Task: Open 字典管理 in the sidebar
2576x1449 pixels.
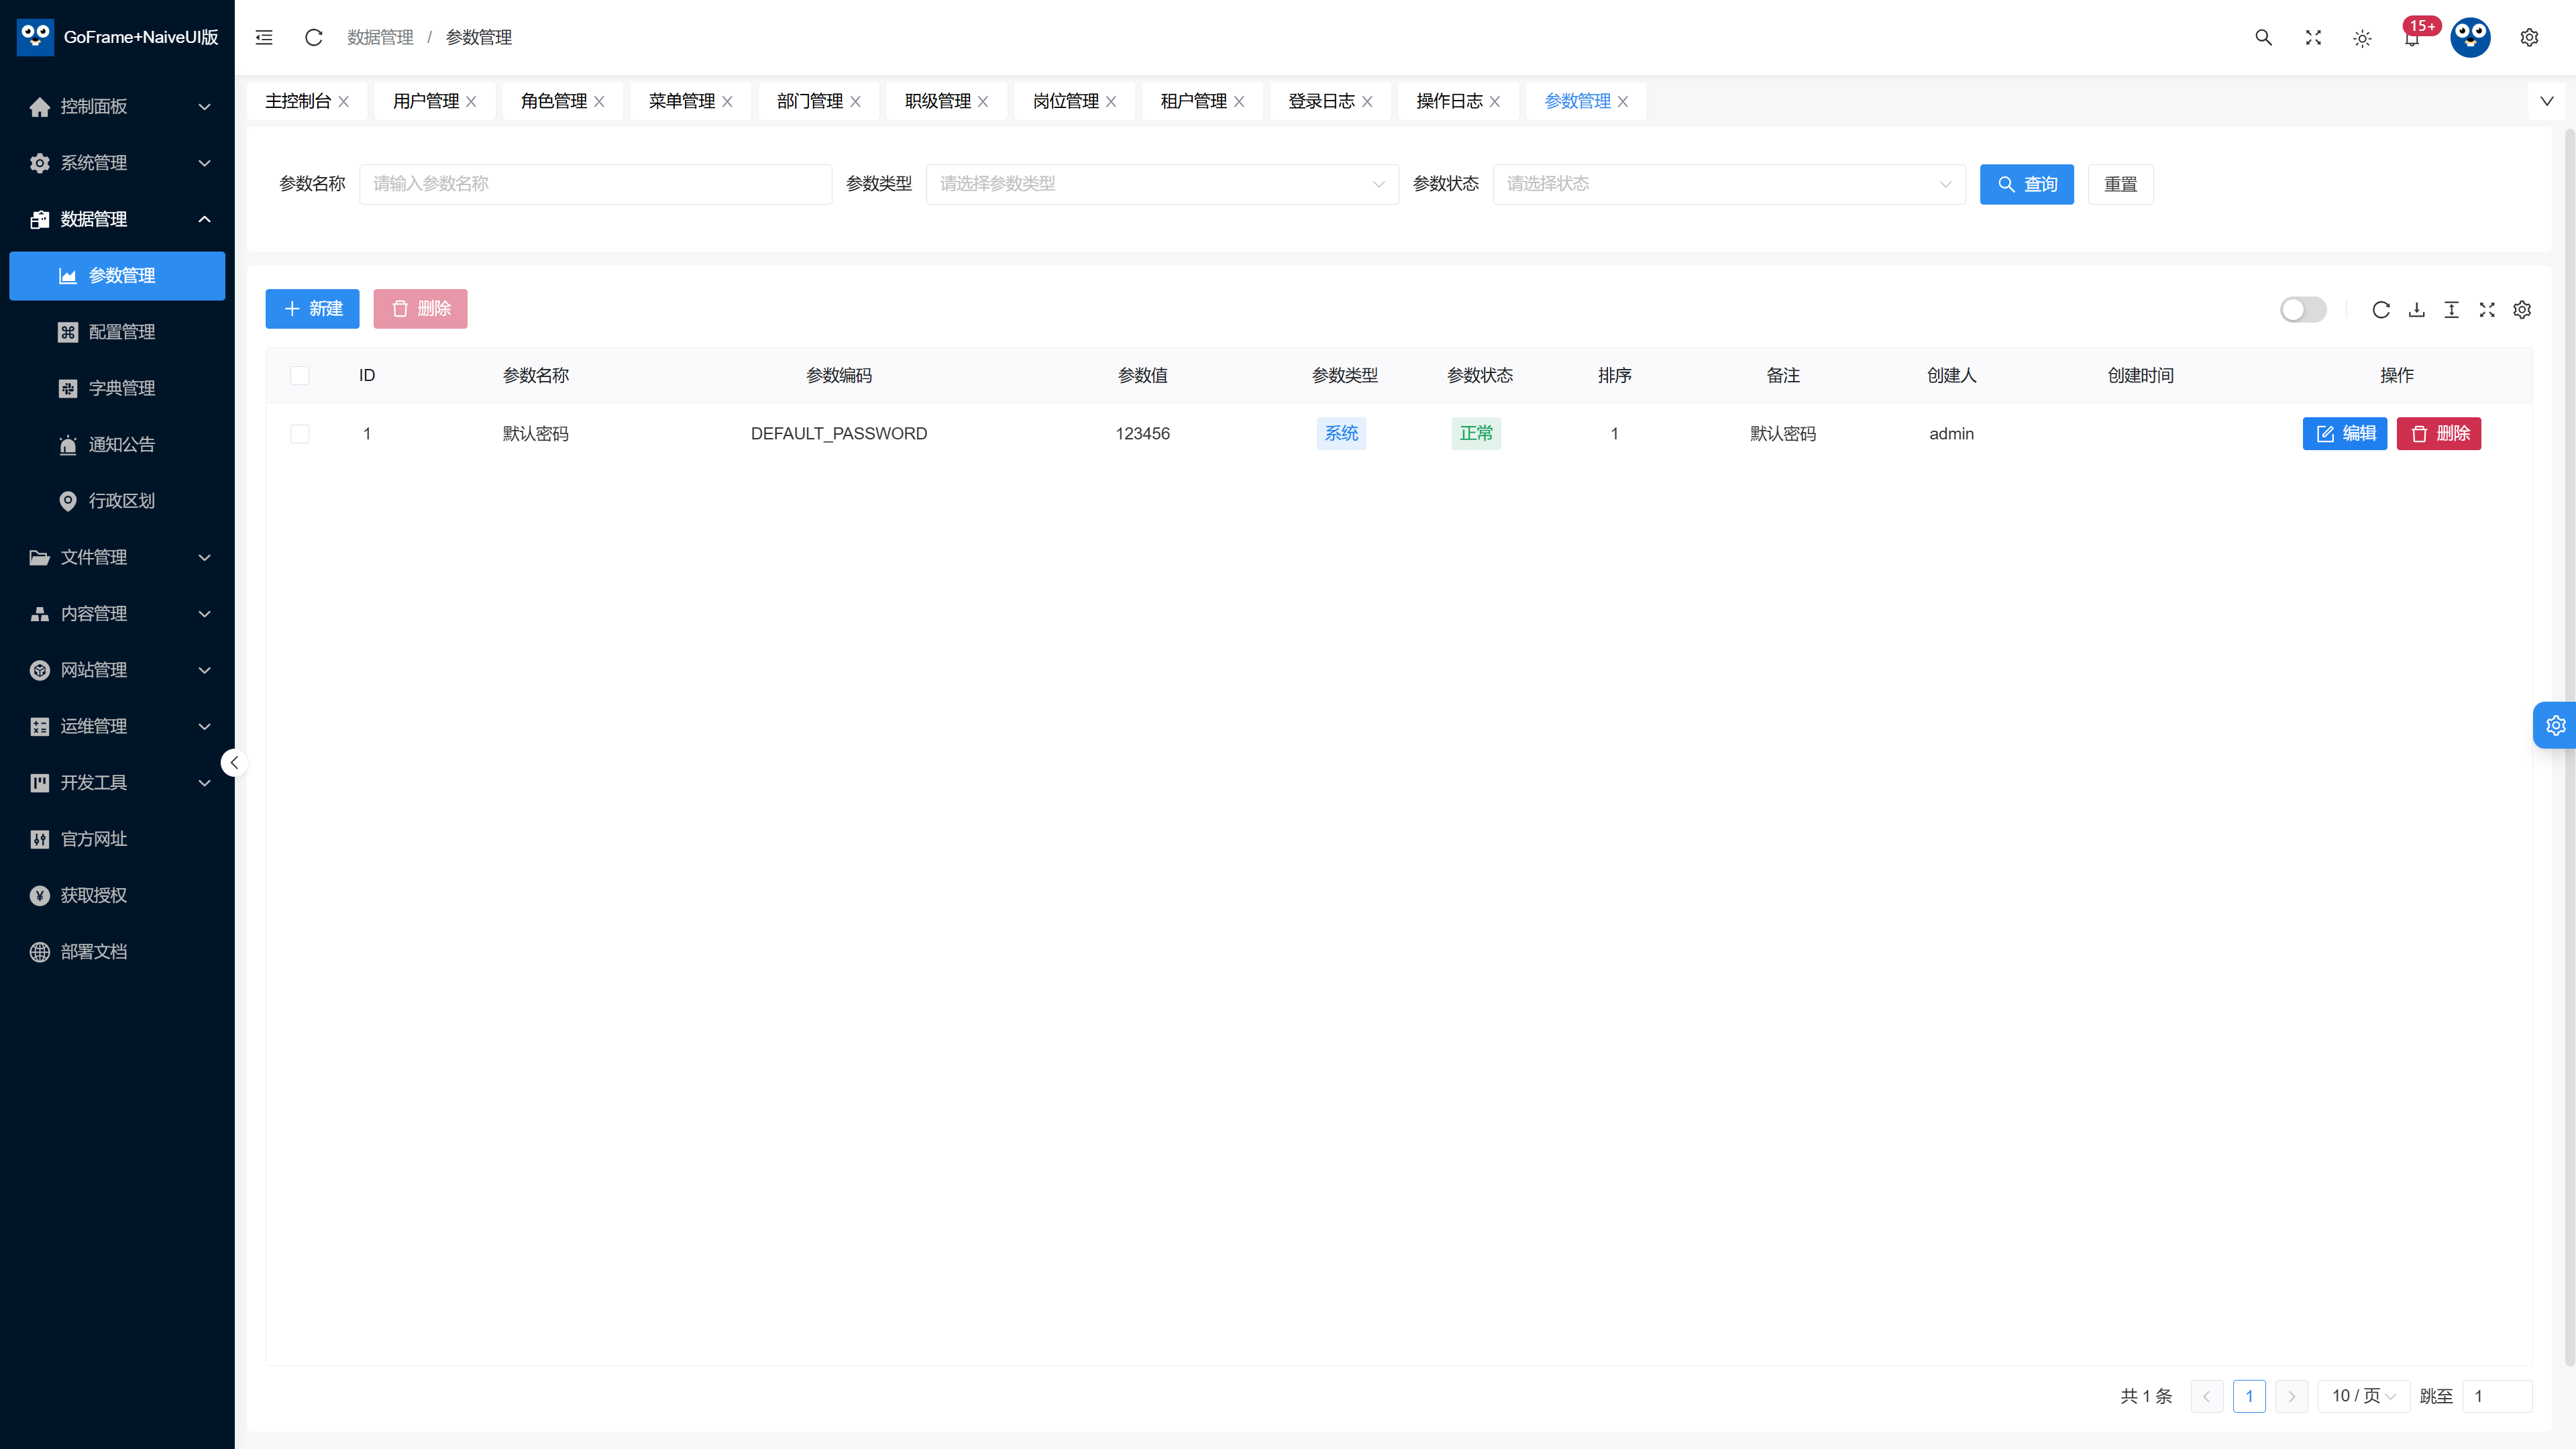Action: (x=118, y=388)
